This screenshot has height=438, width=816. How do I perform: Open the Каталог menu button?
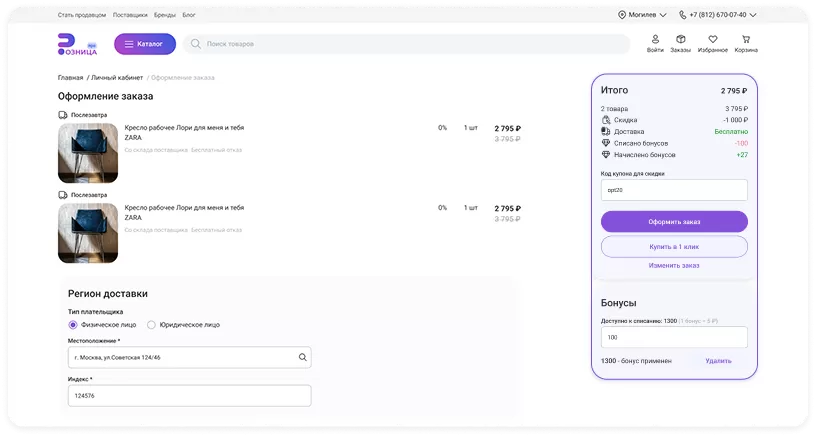145,44
